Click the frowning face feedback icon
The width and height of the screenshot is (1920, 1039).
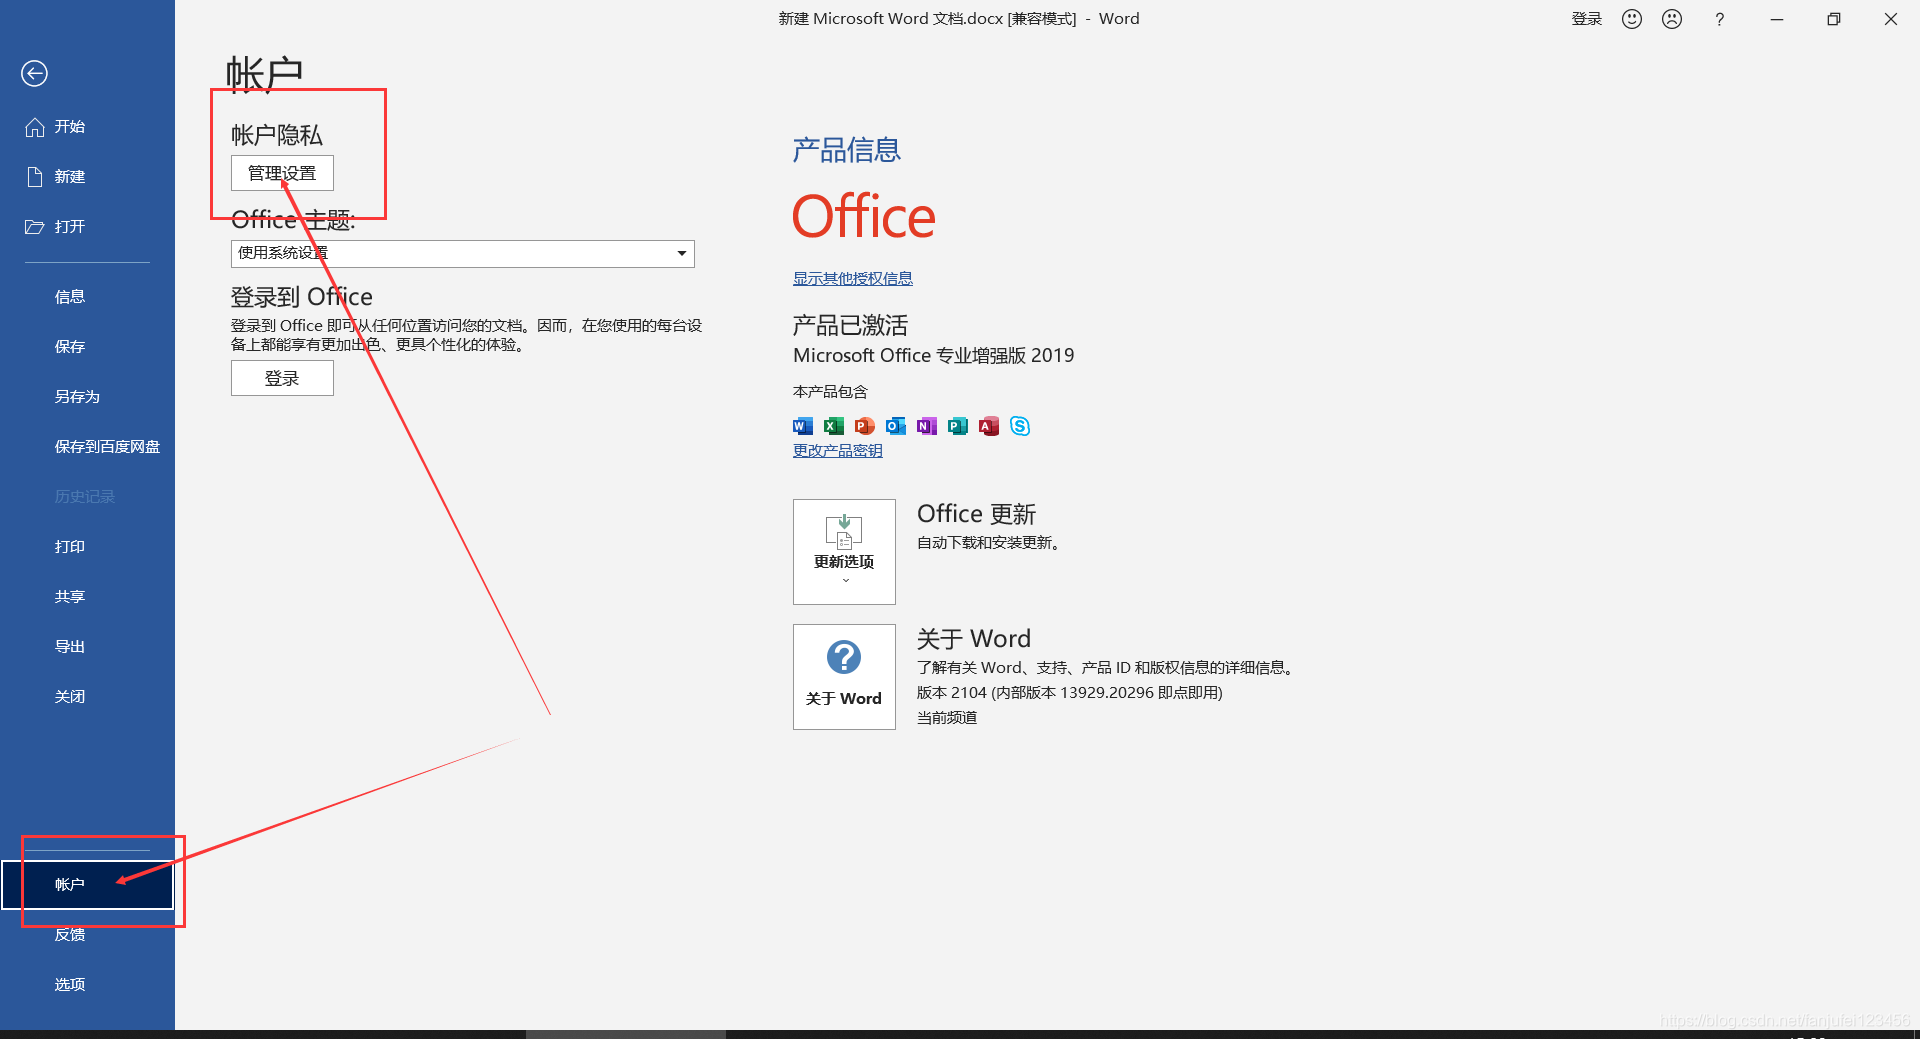(x=1672, y=19)
